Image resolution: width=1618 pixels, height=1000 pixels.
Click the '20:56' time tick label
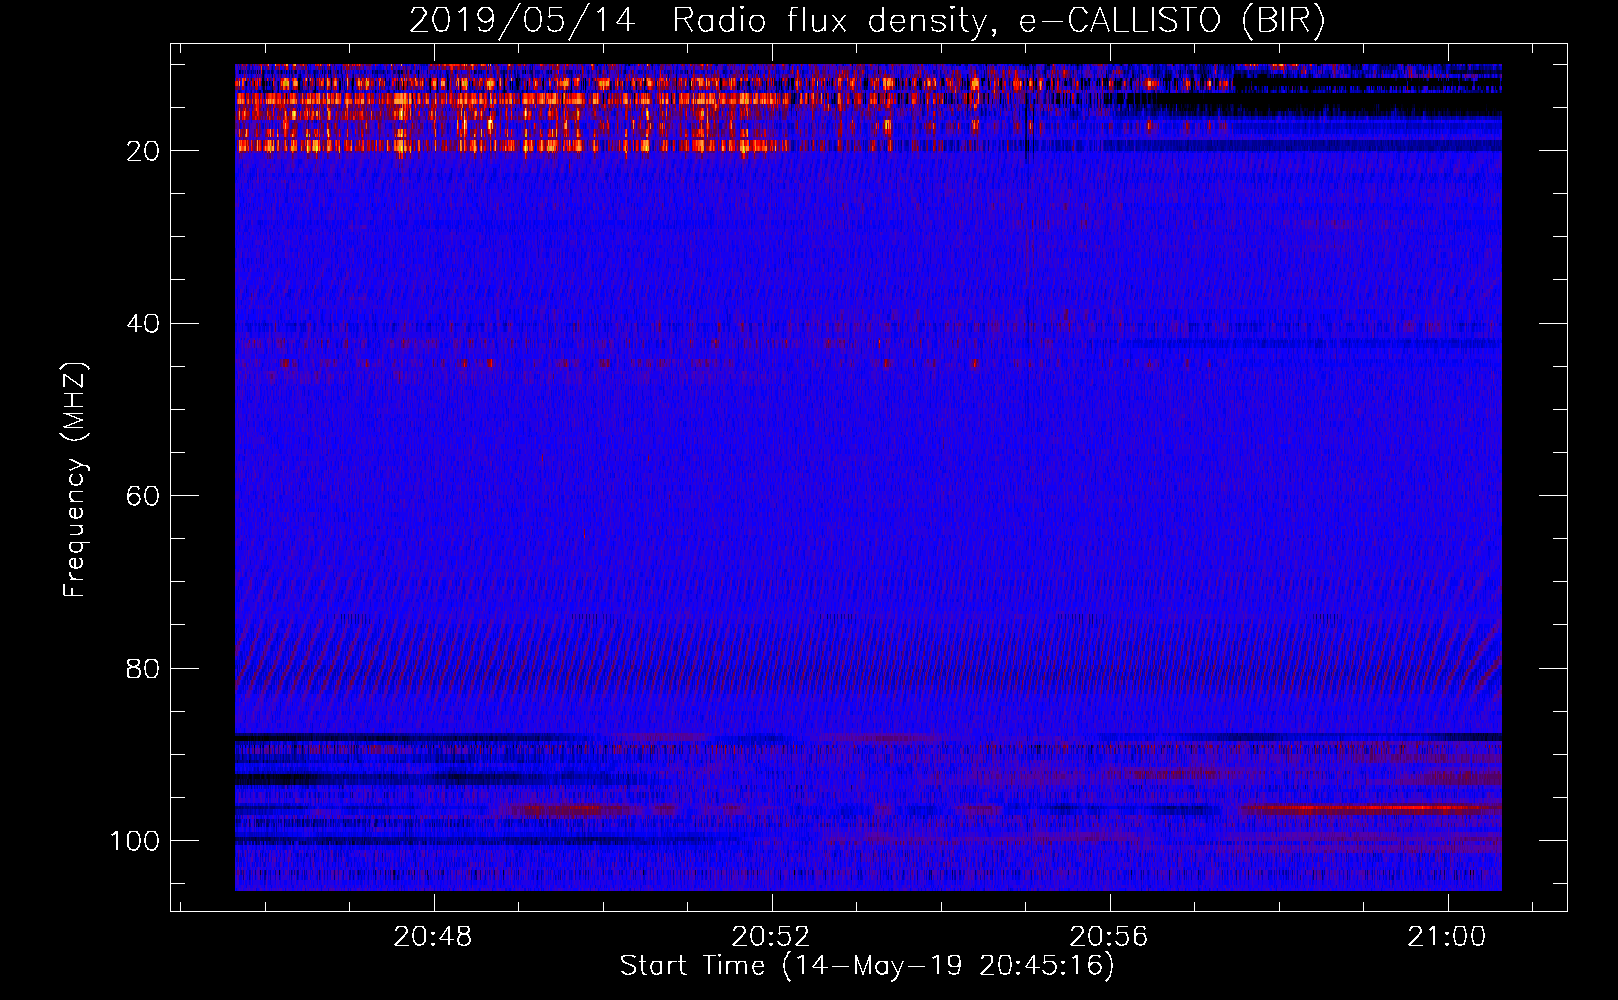pos(1109,937)
